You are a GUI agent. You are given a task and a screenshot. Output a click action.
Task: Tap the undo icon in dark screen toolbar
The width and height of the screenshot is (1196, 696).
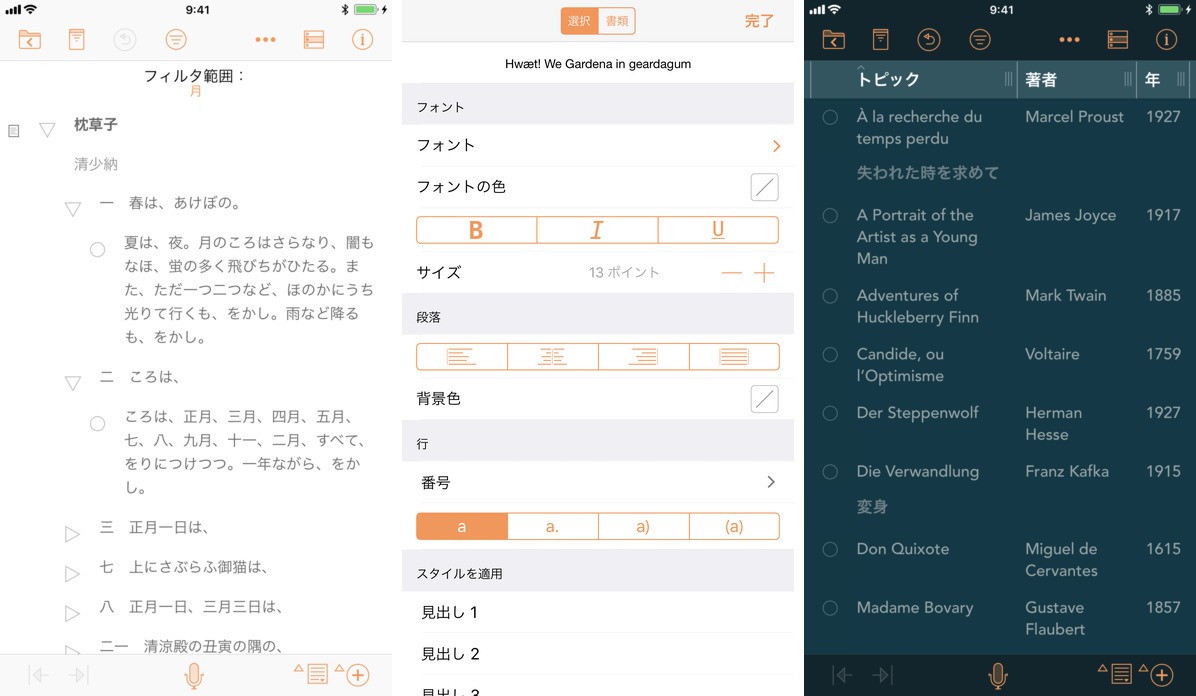point(928,39)
